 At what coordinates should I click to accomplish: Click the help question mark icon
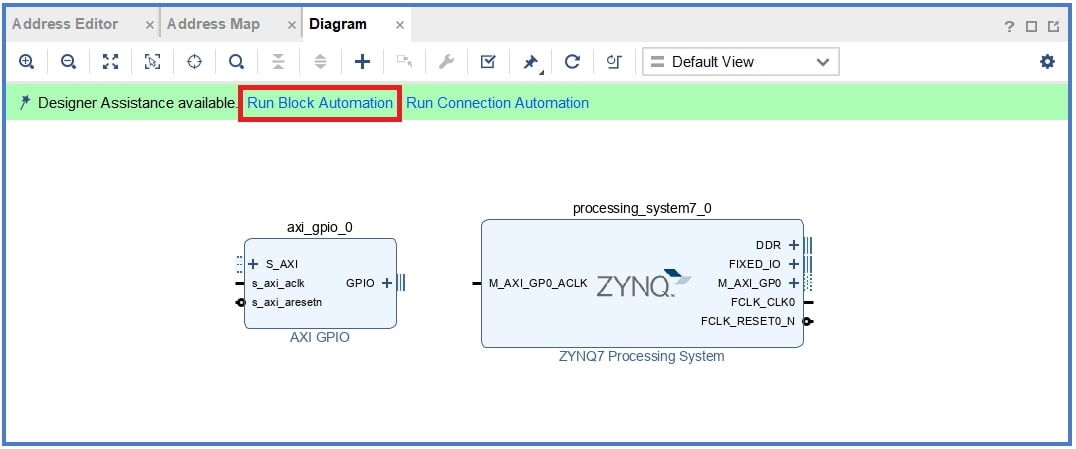click(x=1009, y=27)
